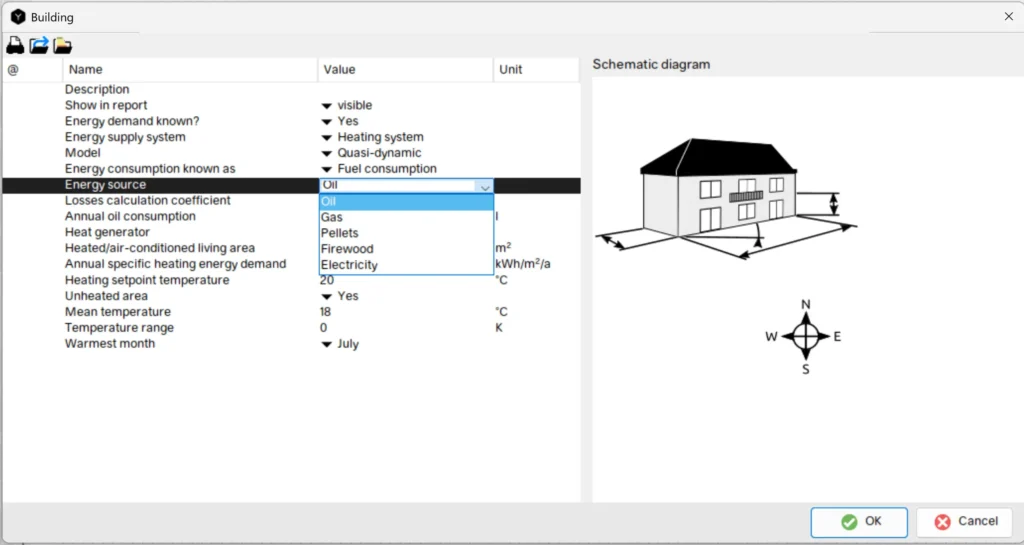Click the Value column header
Screen dimensions: 1024x545
[406, 70]
